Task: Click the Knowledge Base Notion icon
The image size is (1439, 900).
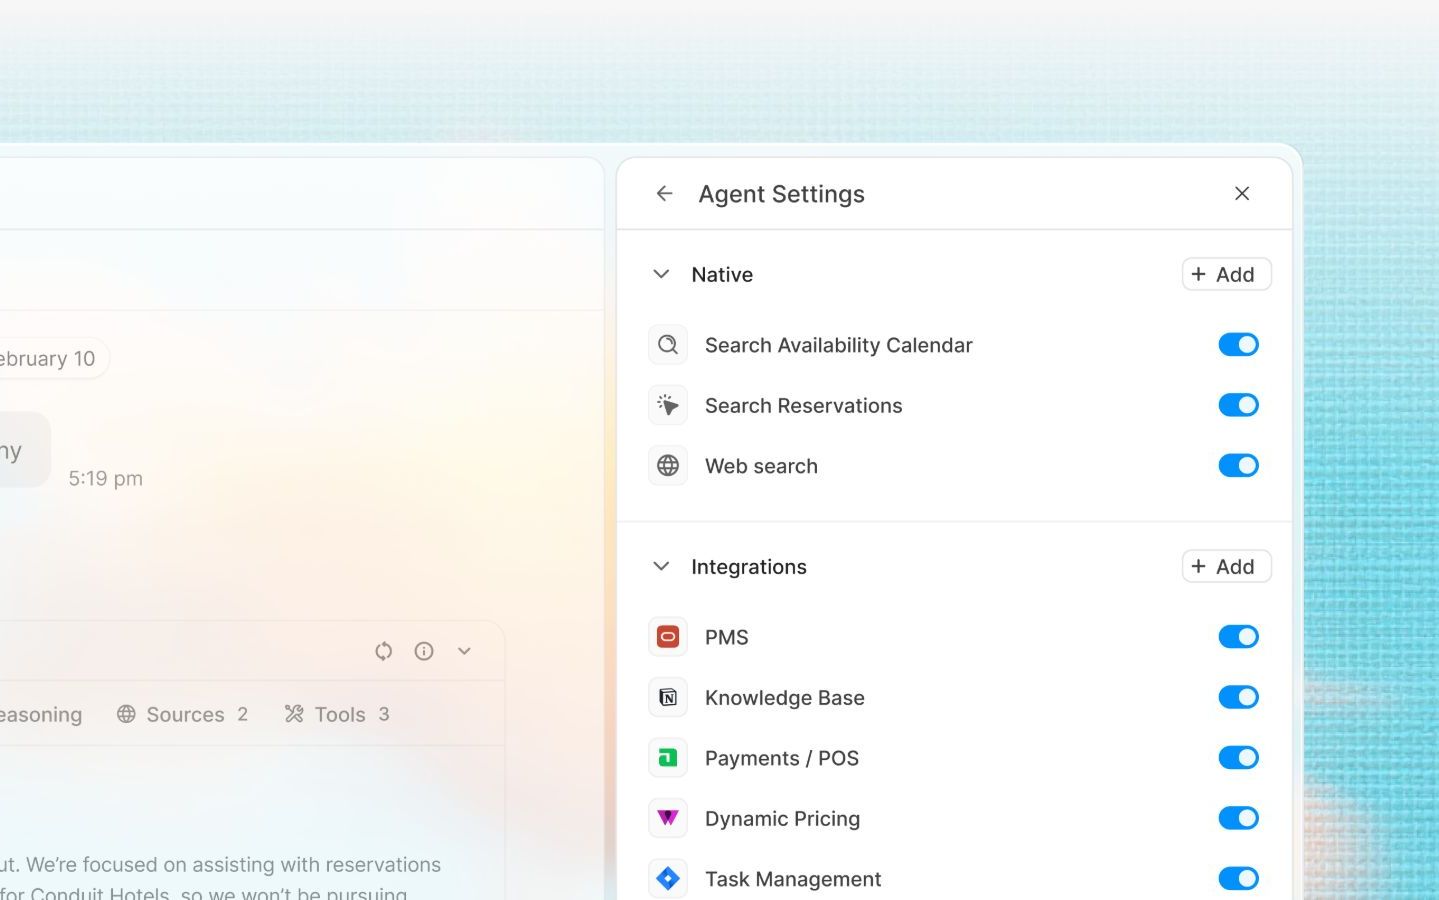Action: [668, 698]
